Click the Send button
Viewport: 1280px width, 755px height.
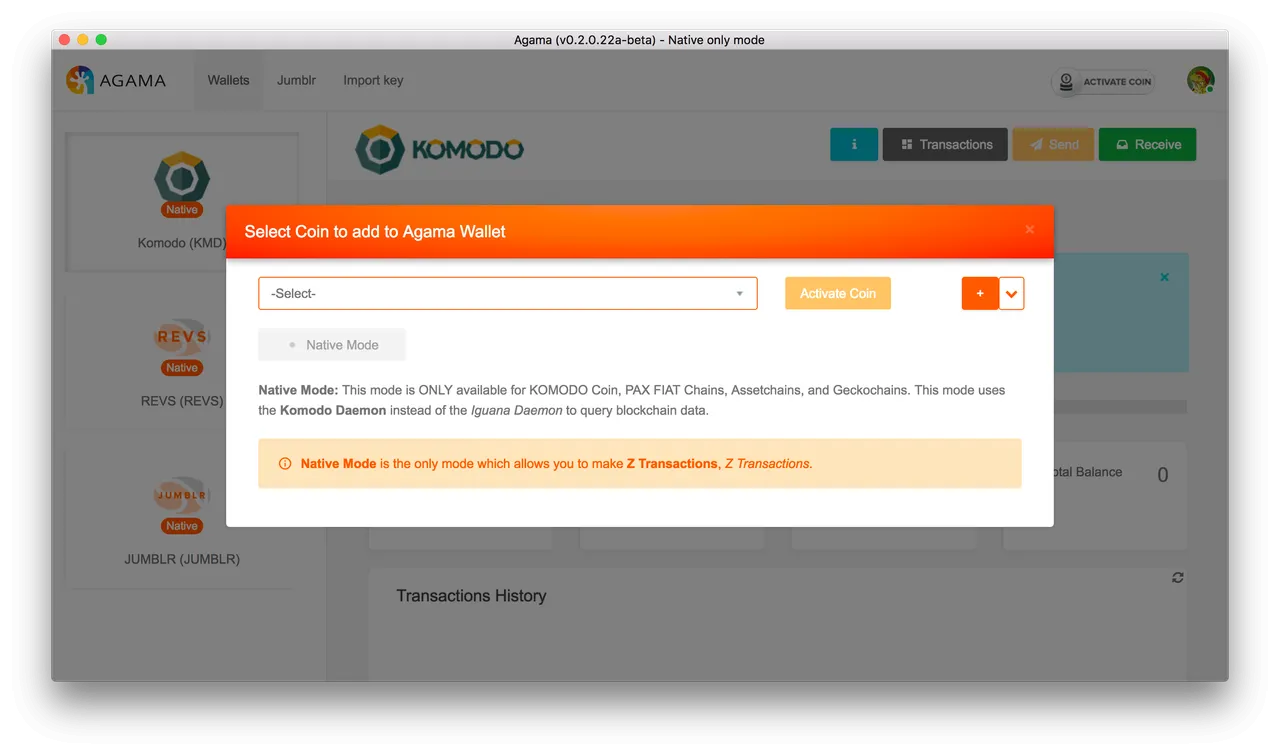1053,144
